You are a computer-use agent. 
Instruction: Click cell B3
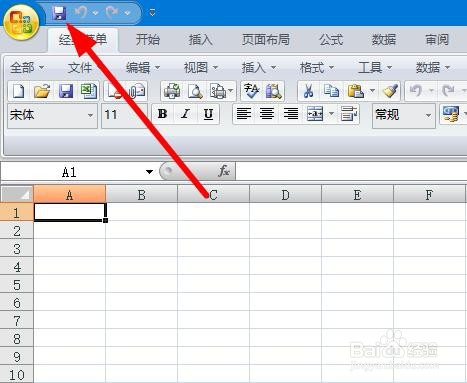pos(141,248)
